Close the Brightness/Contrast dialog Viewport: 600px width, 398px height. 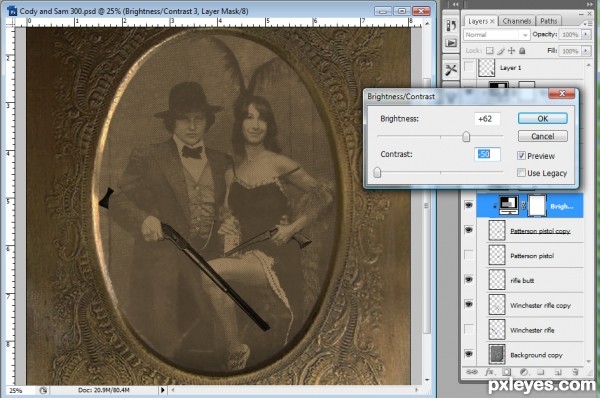(561, 93)
